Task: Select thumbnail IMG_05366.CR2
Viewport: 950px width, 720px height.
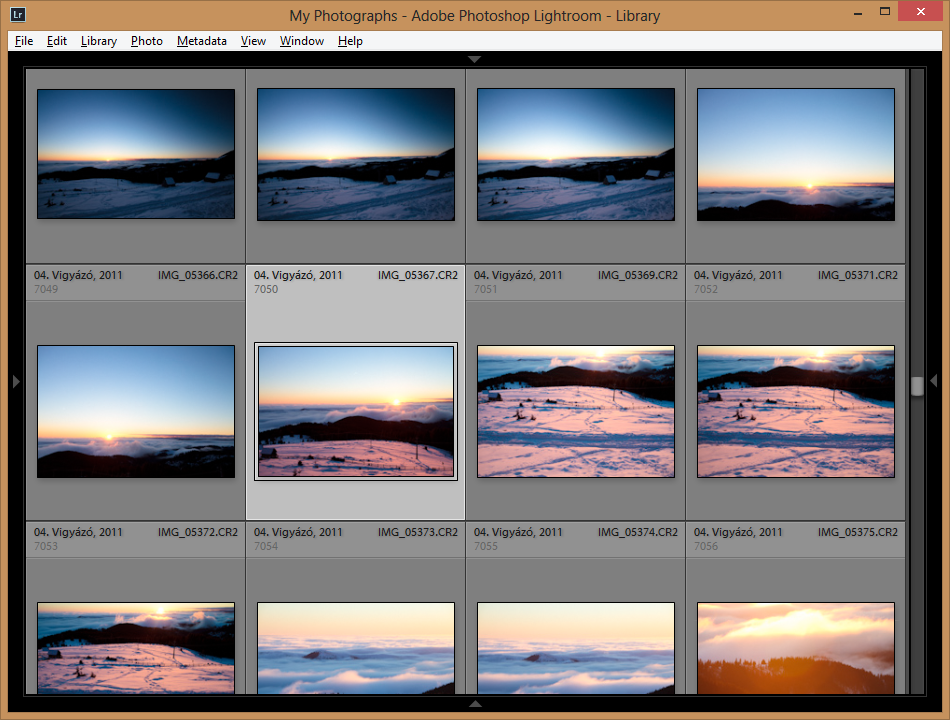Action: pyautogui.click(x=136, y=154)
